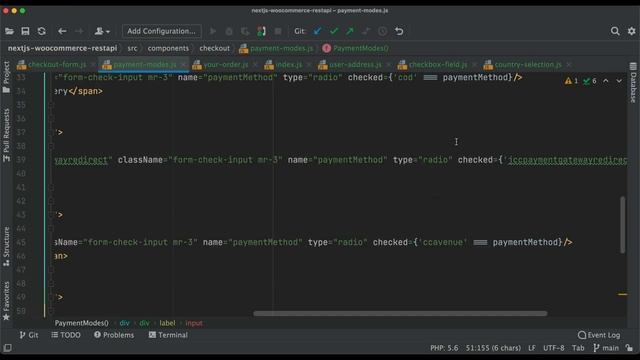Open the user account dropdown
Screen dimensions: 640x360
point(102,31)
